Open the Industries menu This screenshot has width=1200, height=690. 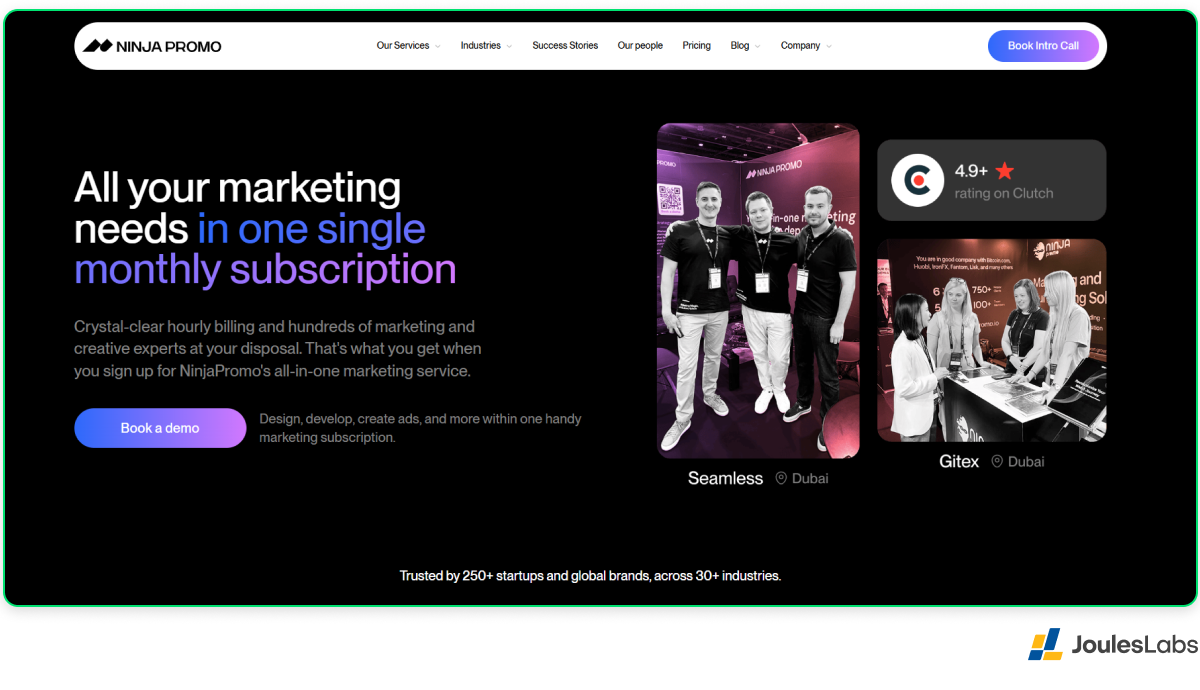coord(481,46)
